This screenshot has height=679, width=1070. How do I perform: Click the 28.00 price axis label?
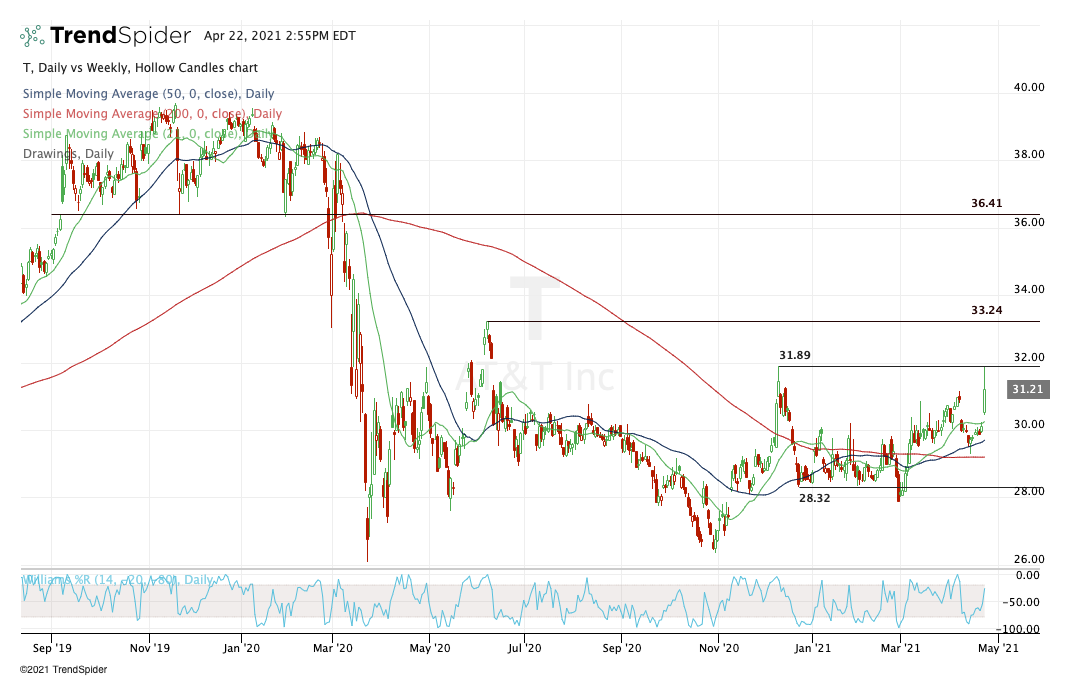(x=1029, y=491)
